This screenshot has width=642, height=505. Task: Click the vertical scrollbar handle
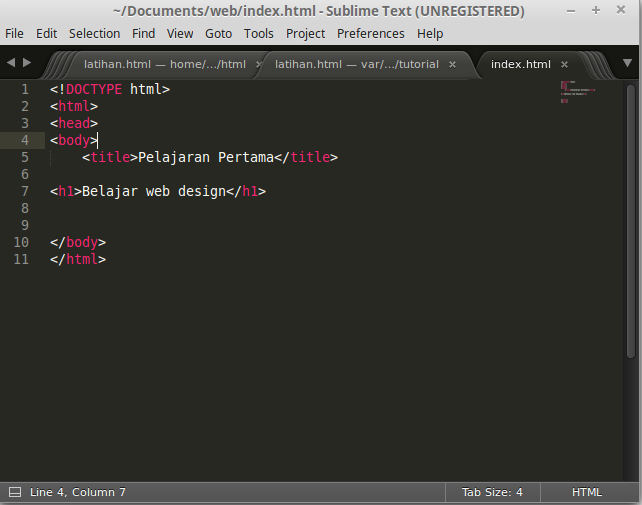631,221
